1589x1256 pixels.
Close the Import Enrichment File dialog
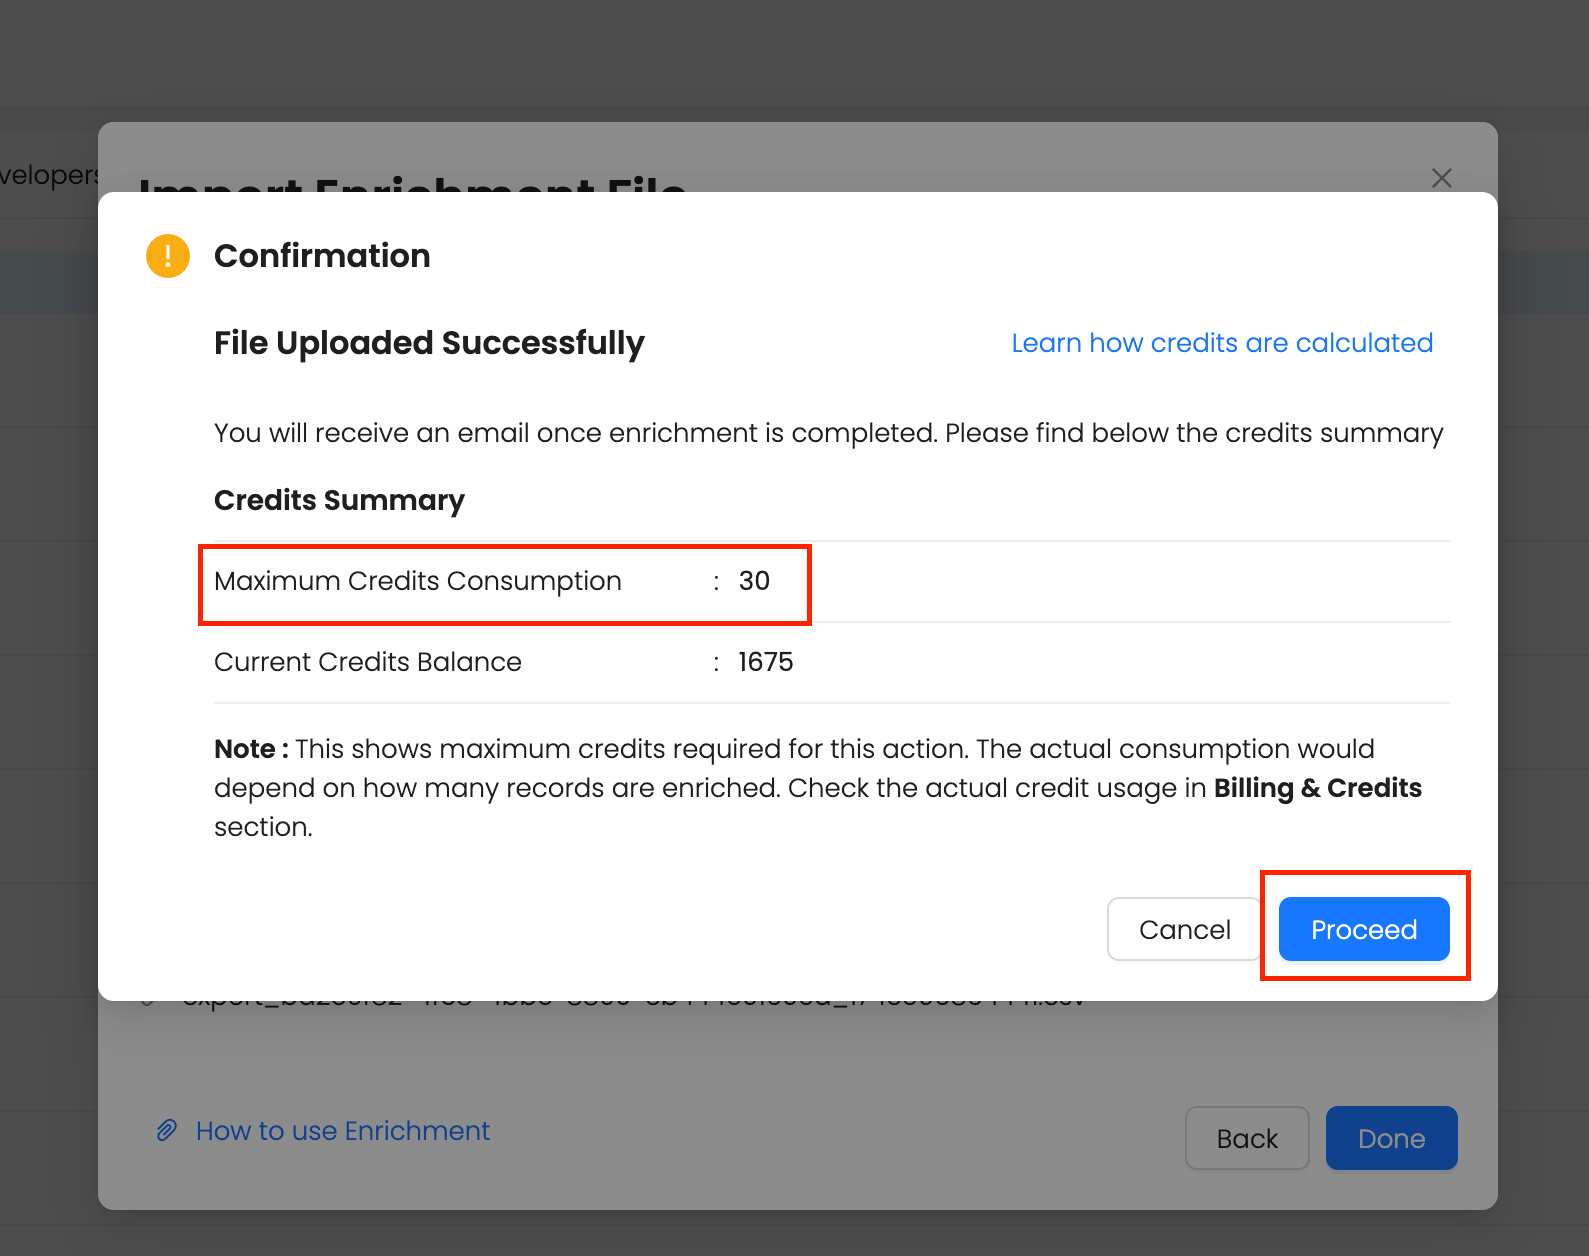tap(1441, 178)
